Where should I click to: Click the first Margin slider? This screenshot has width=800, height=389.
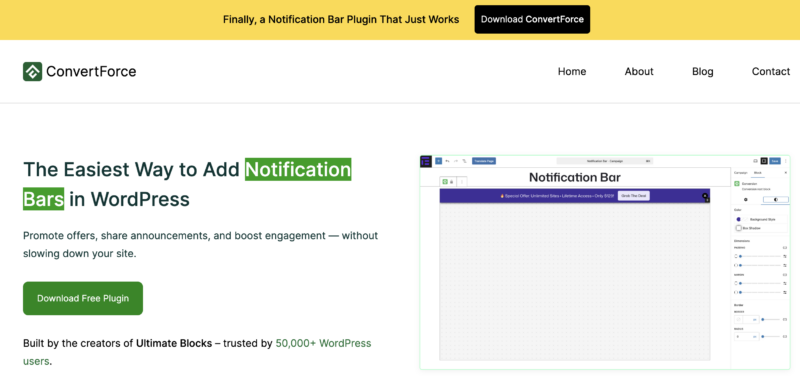pos(760,283)
